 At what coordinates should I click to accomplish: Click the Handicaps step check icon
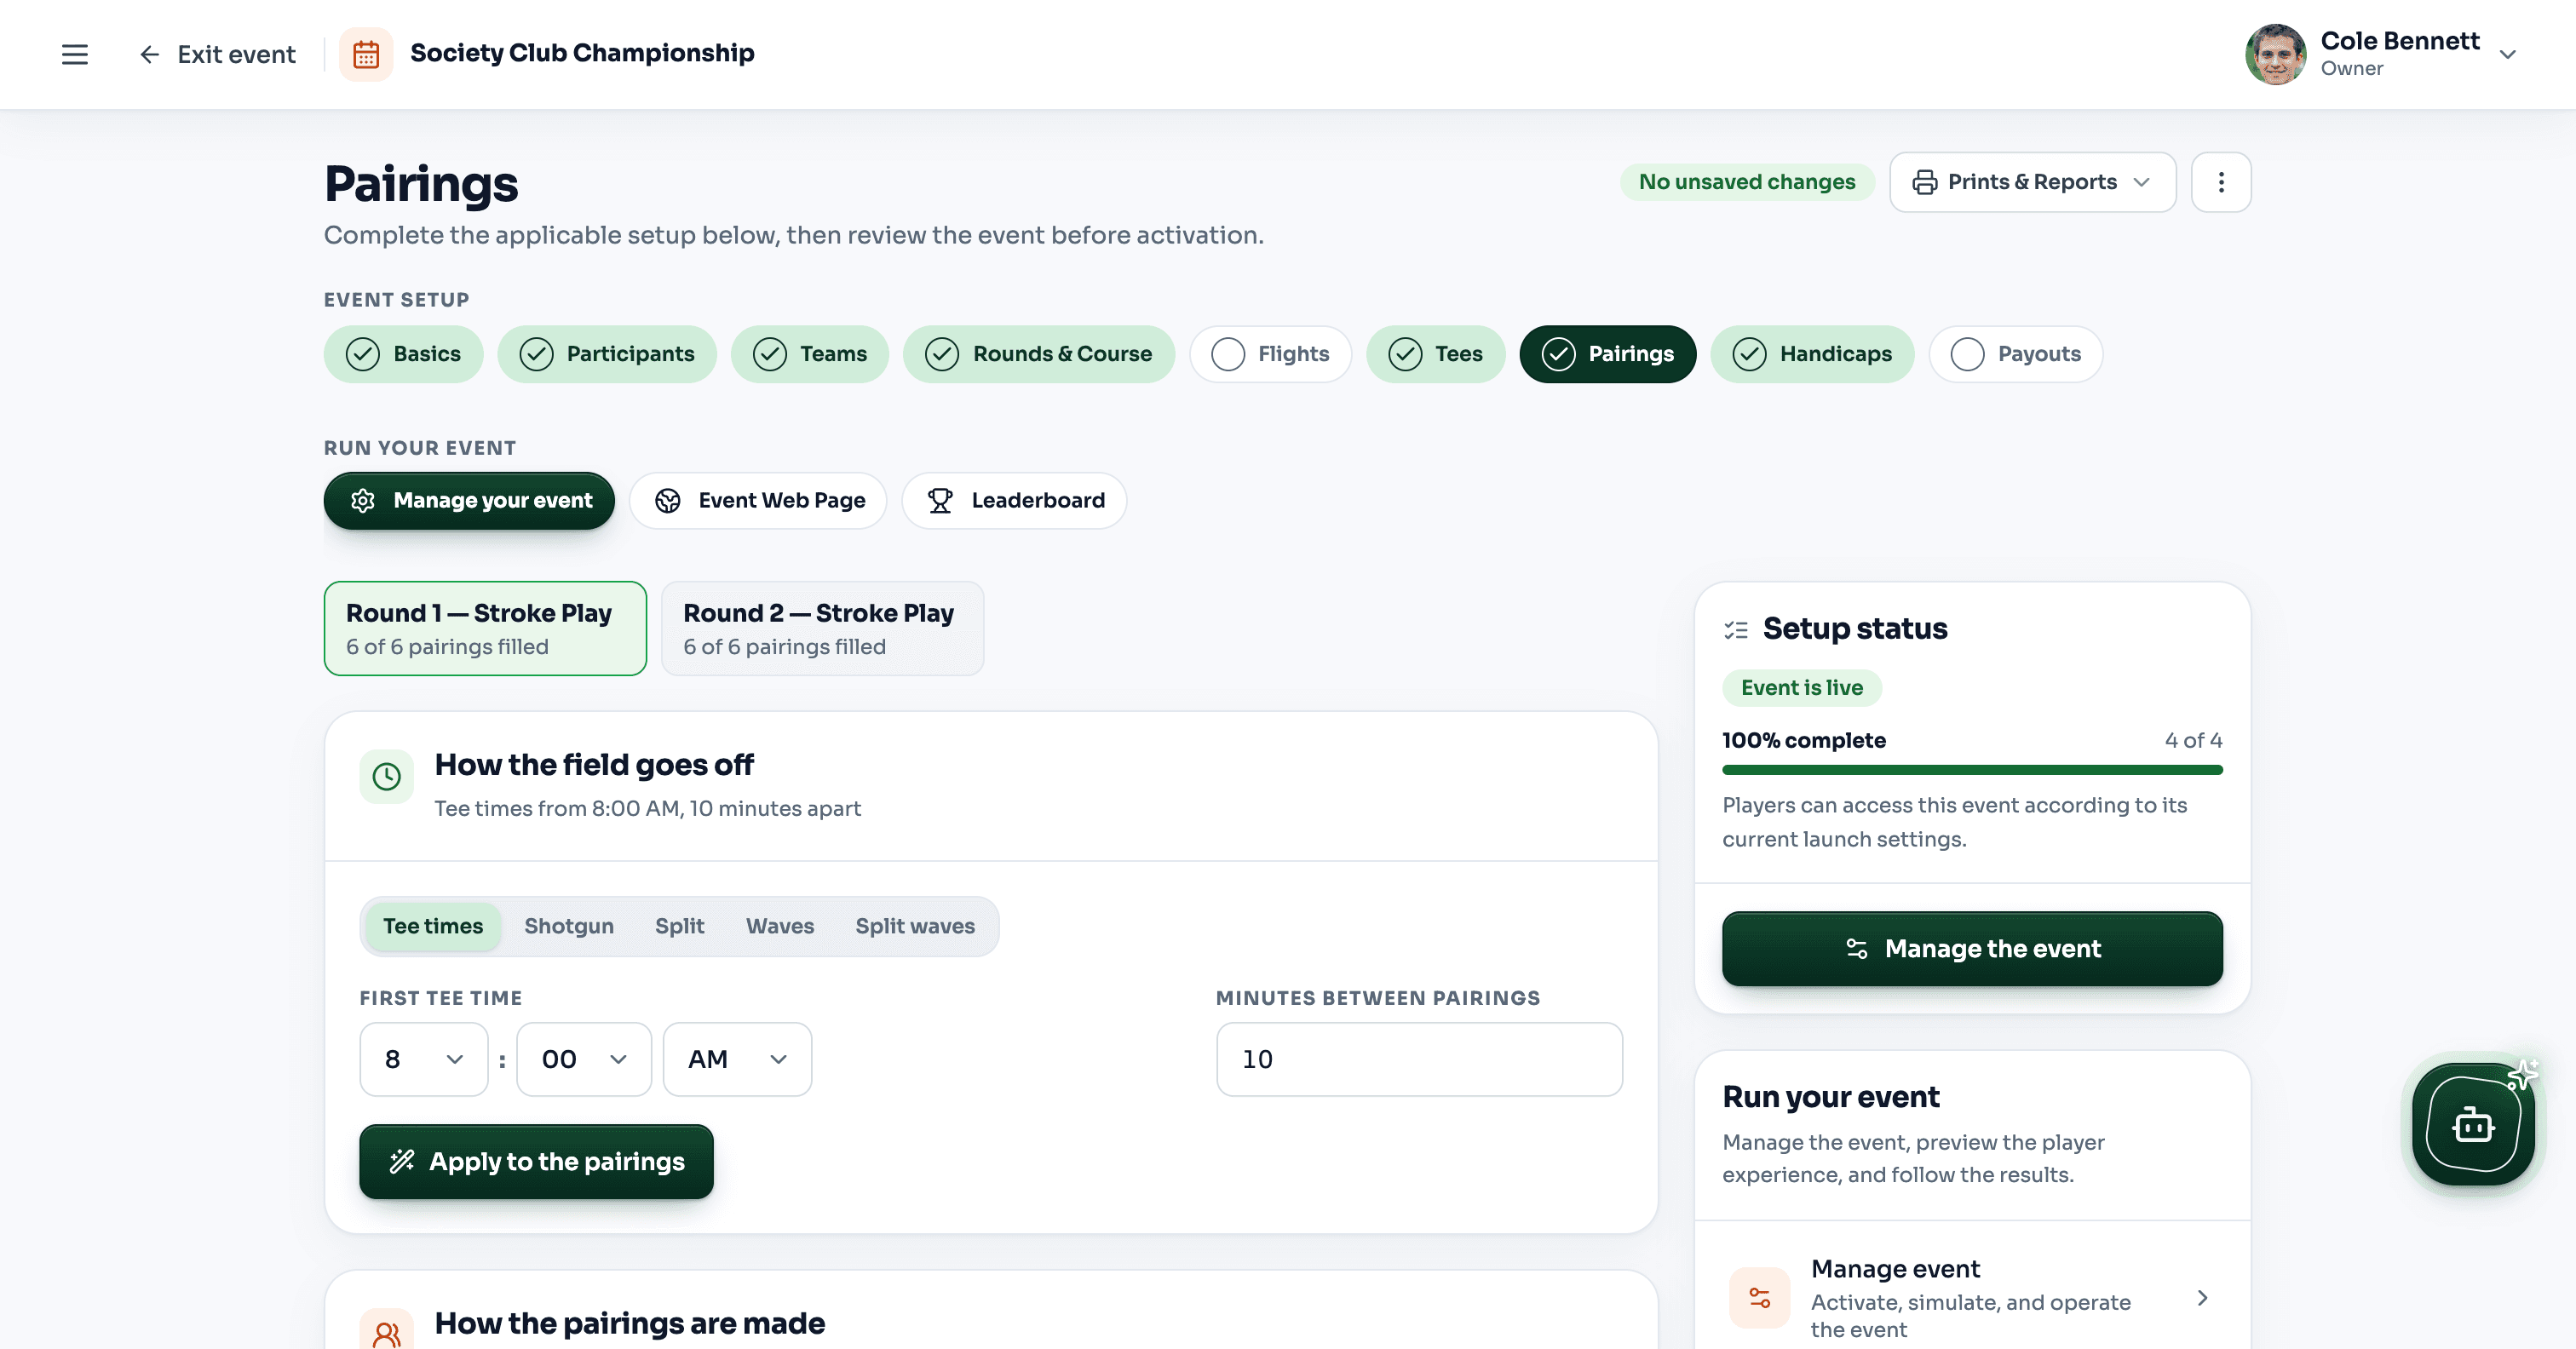pos(1749,354)
